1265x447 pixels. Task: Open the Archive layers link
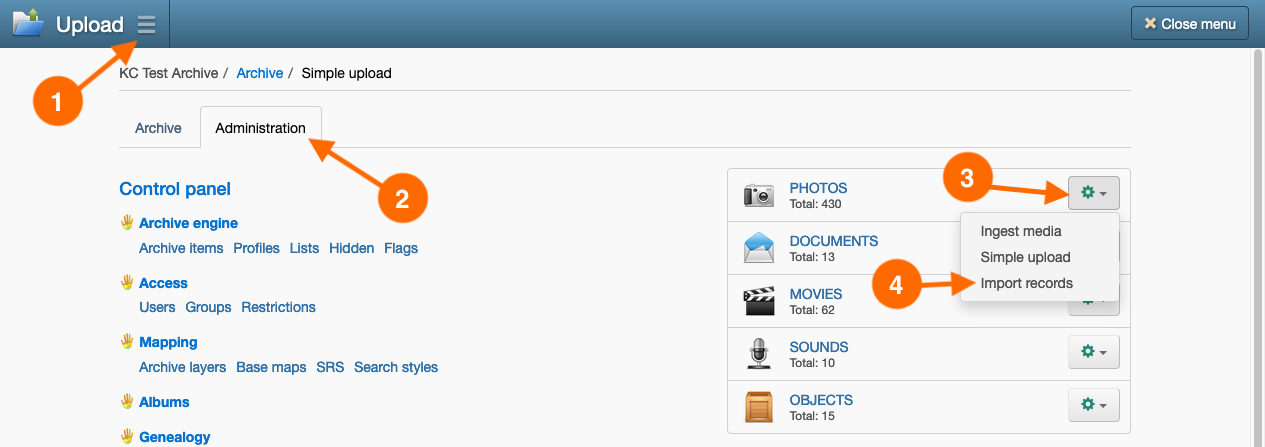(182, 367)
